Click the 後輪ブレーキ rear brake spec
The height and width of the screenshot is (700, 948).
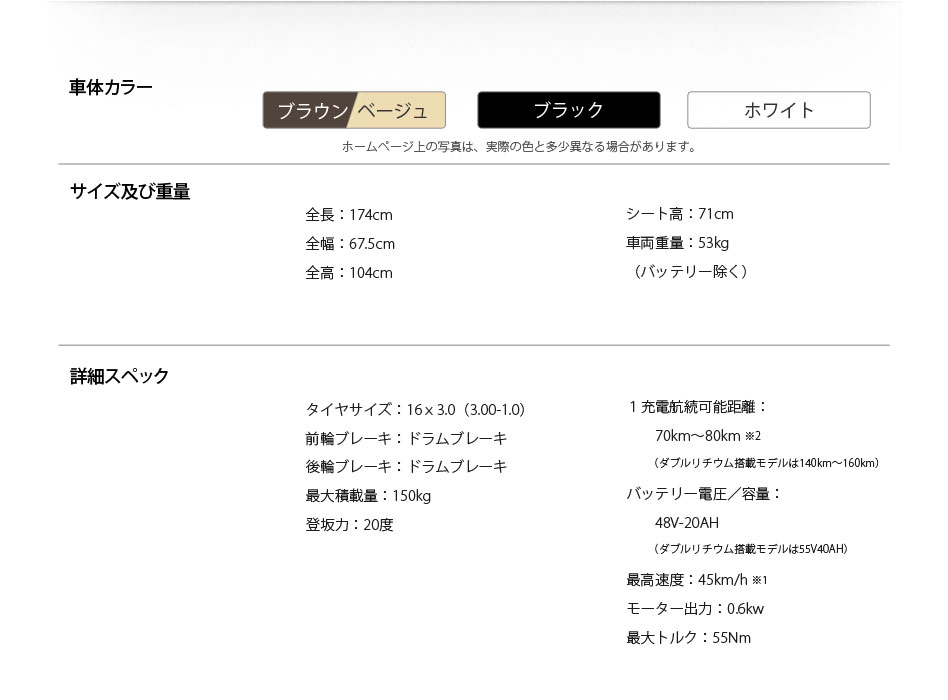point(406,467)
